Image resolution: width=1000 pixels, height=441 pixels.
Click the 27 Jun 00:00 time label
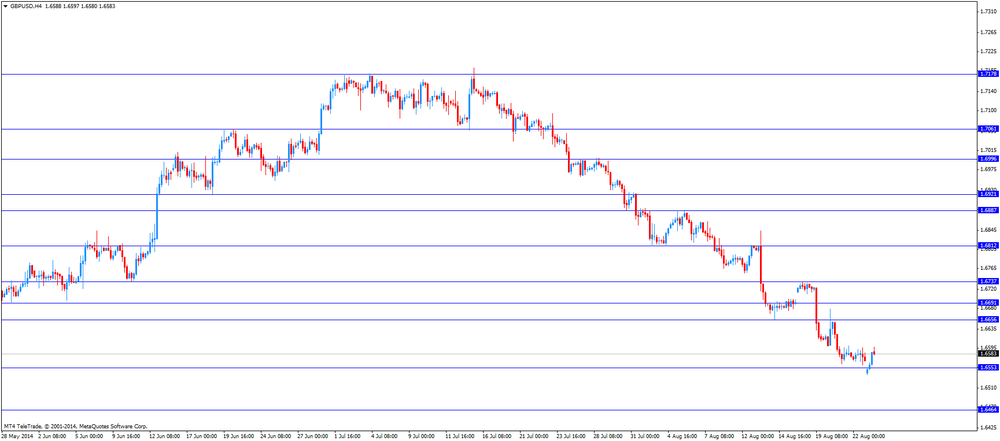311,436
